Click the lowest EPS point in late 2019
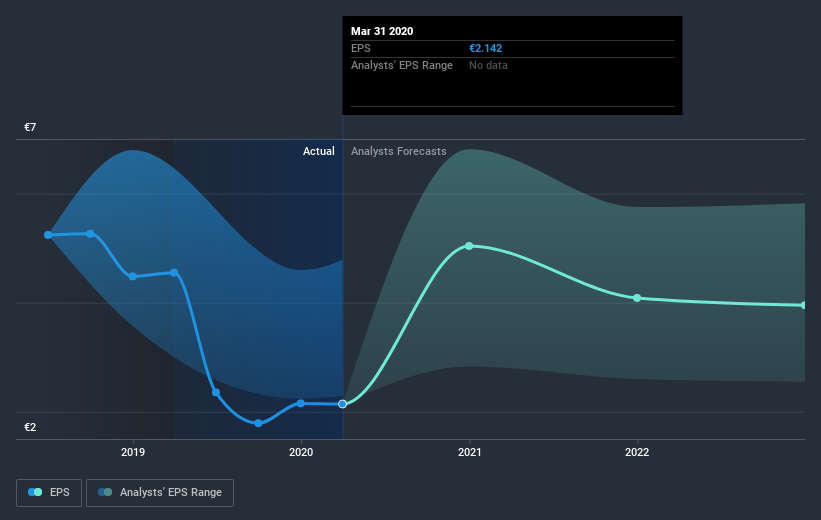 [x=258, y=423]
